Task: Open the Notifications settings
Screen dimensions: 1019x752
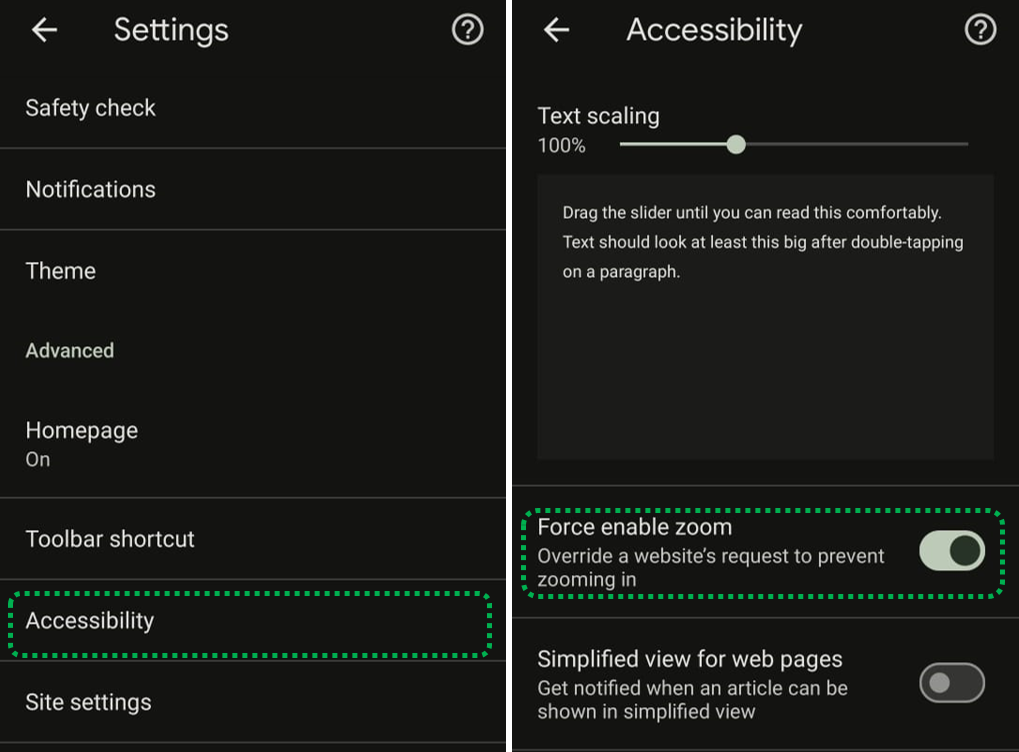Action: pos(90,189)
